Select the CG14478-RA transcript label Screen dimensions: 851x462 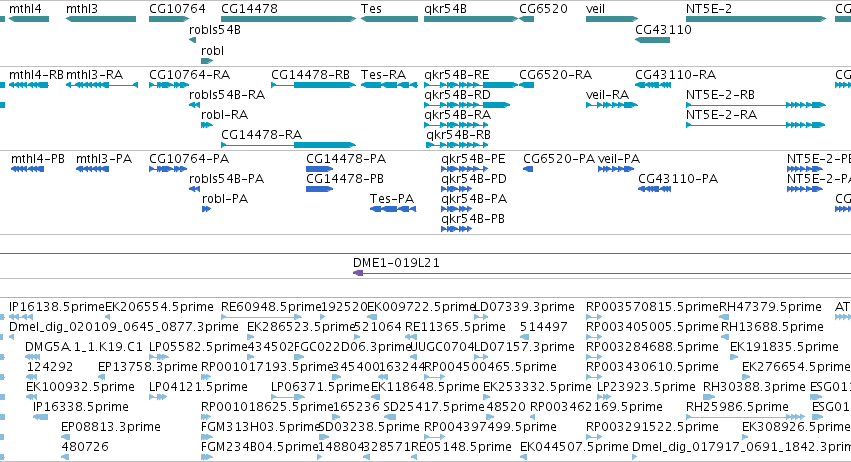[x=262, y=135]
